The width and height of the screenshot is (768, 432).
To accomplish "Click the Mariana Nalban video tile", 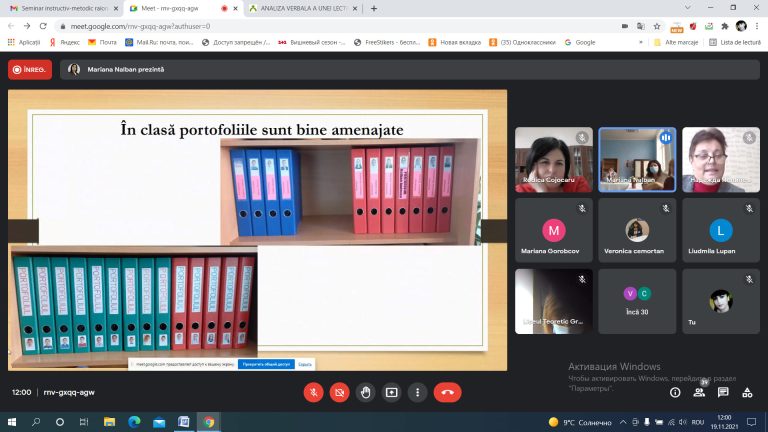I will point(637,160).
